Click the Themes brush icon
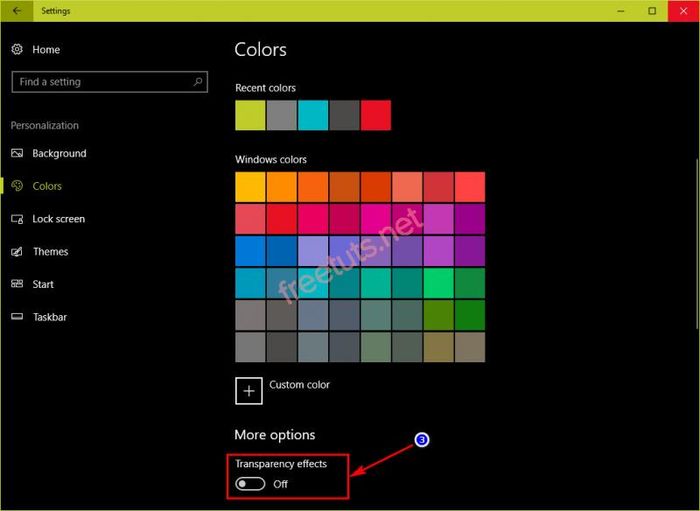Viewport: 700px width, 511px height. pyautogui.click(x=17, y=252)
